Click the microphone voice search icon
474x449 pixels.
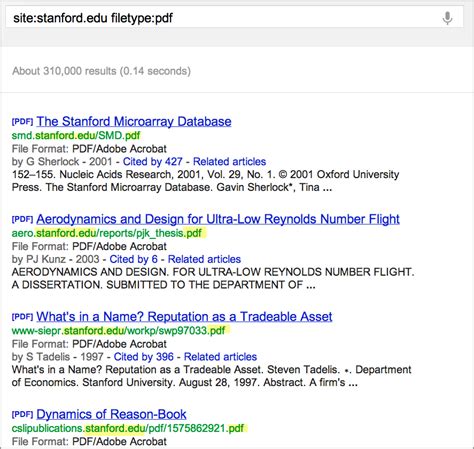447,18
